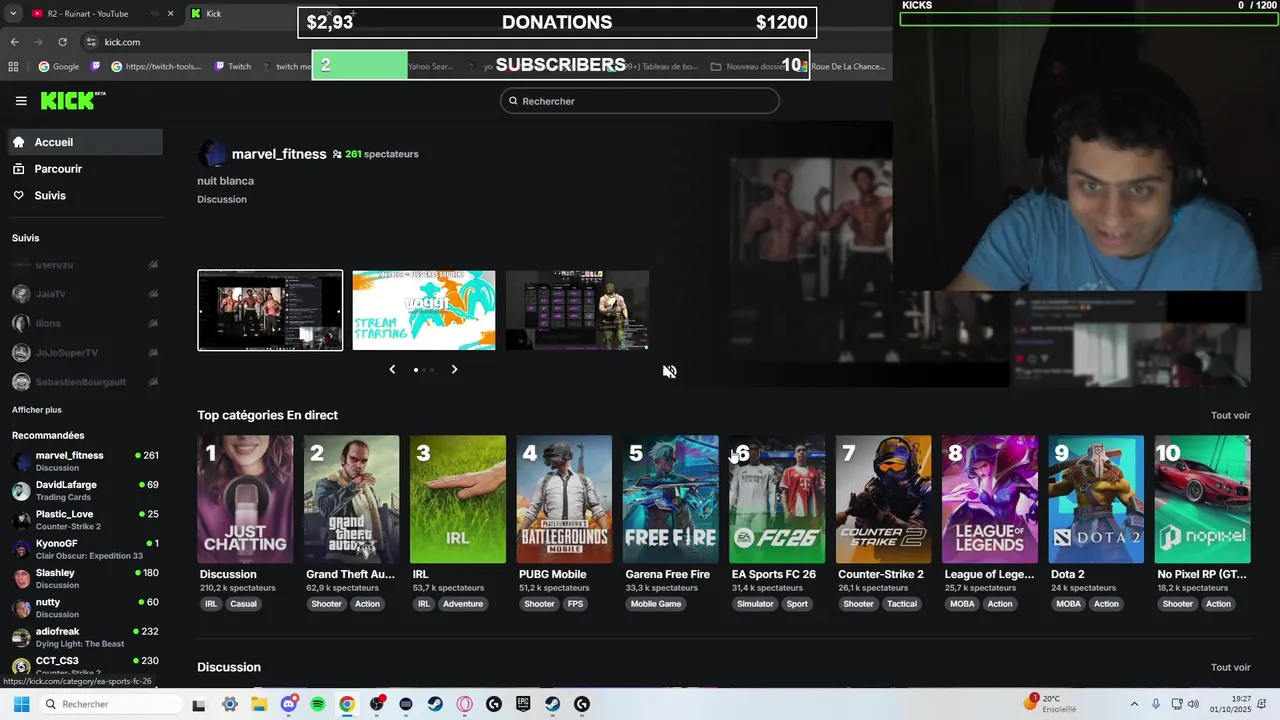This screenshot has width=1280, height=720.
Task: Click the Casual tag under Discussion
Action: [244, 604]
